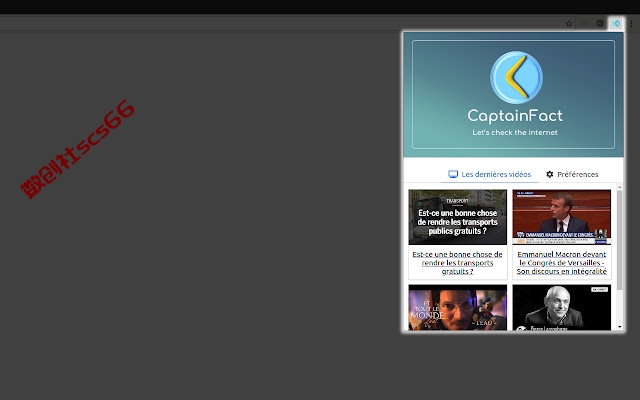The image size is (640, 400).
Task: Open the 'Et tout le monde' video thumbnail
Action: [x=458, y=308]
